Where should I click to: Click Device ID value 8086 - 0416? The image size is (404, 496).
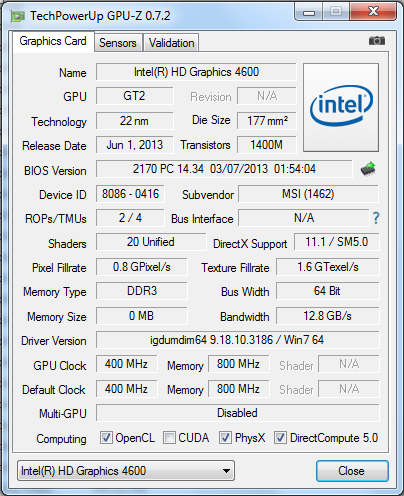pos(130,194)
